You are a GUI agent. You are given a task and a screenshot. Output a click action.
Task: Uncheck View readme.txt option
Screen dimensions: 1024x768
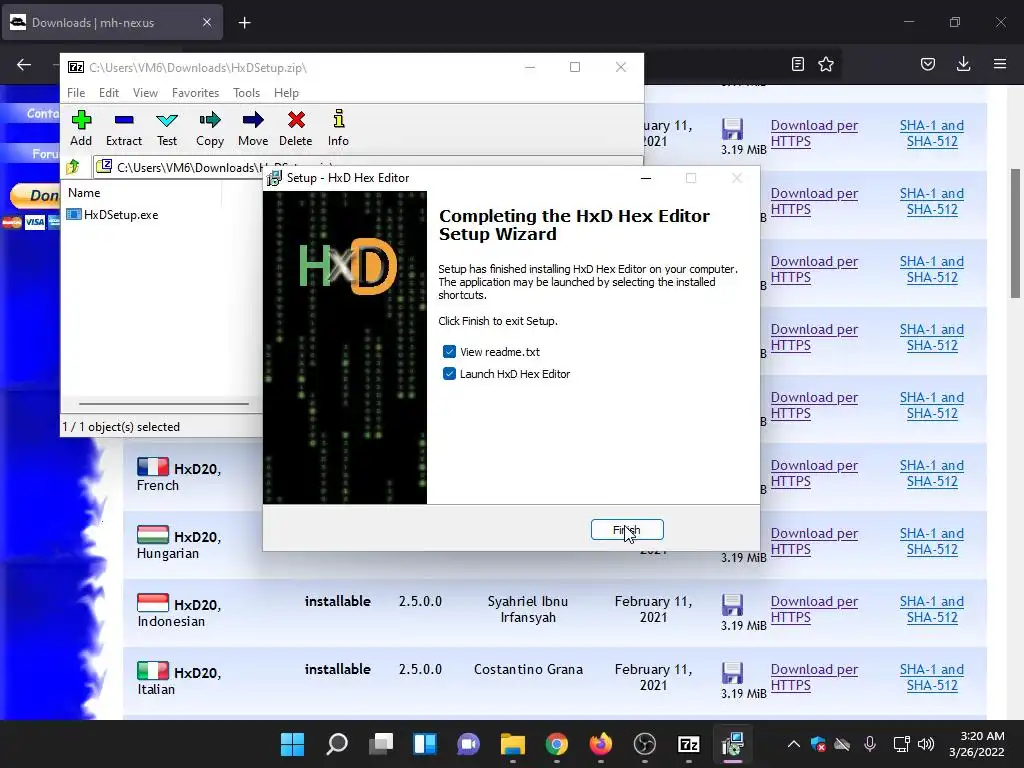pos(449,351)
